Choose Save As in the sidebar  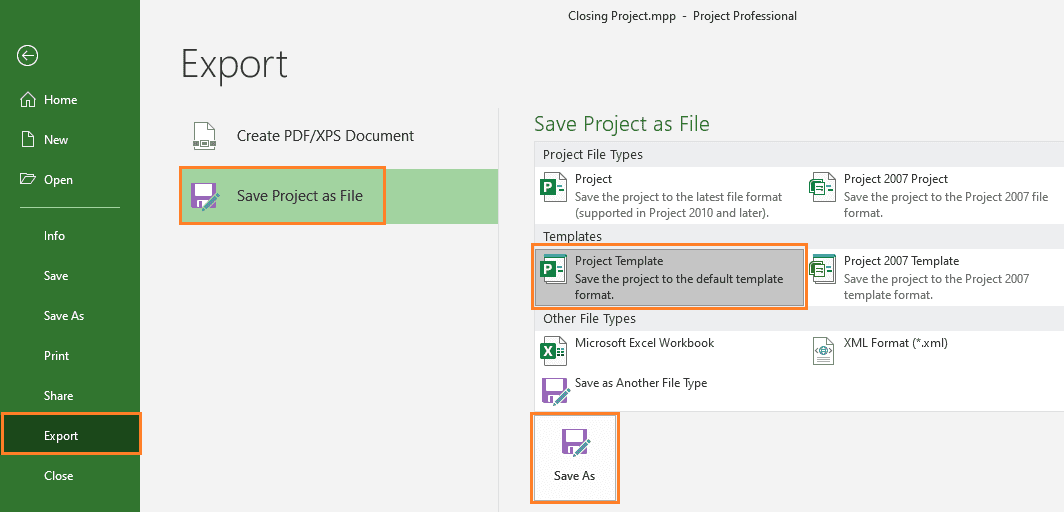tap(70, 316)
